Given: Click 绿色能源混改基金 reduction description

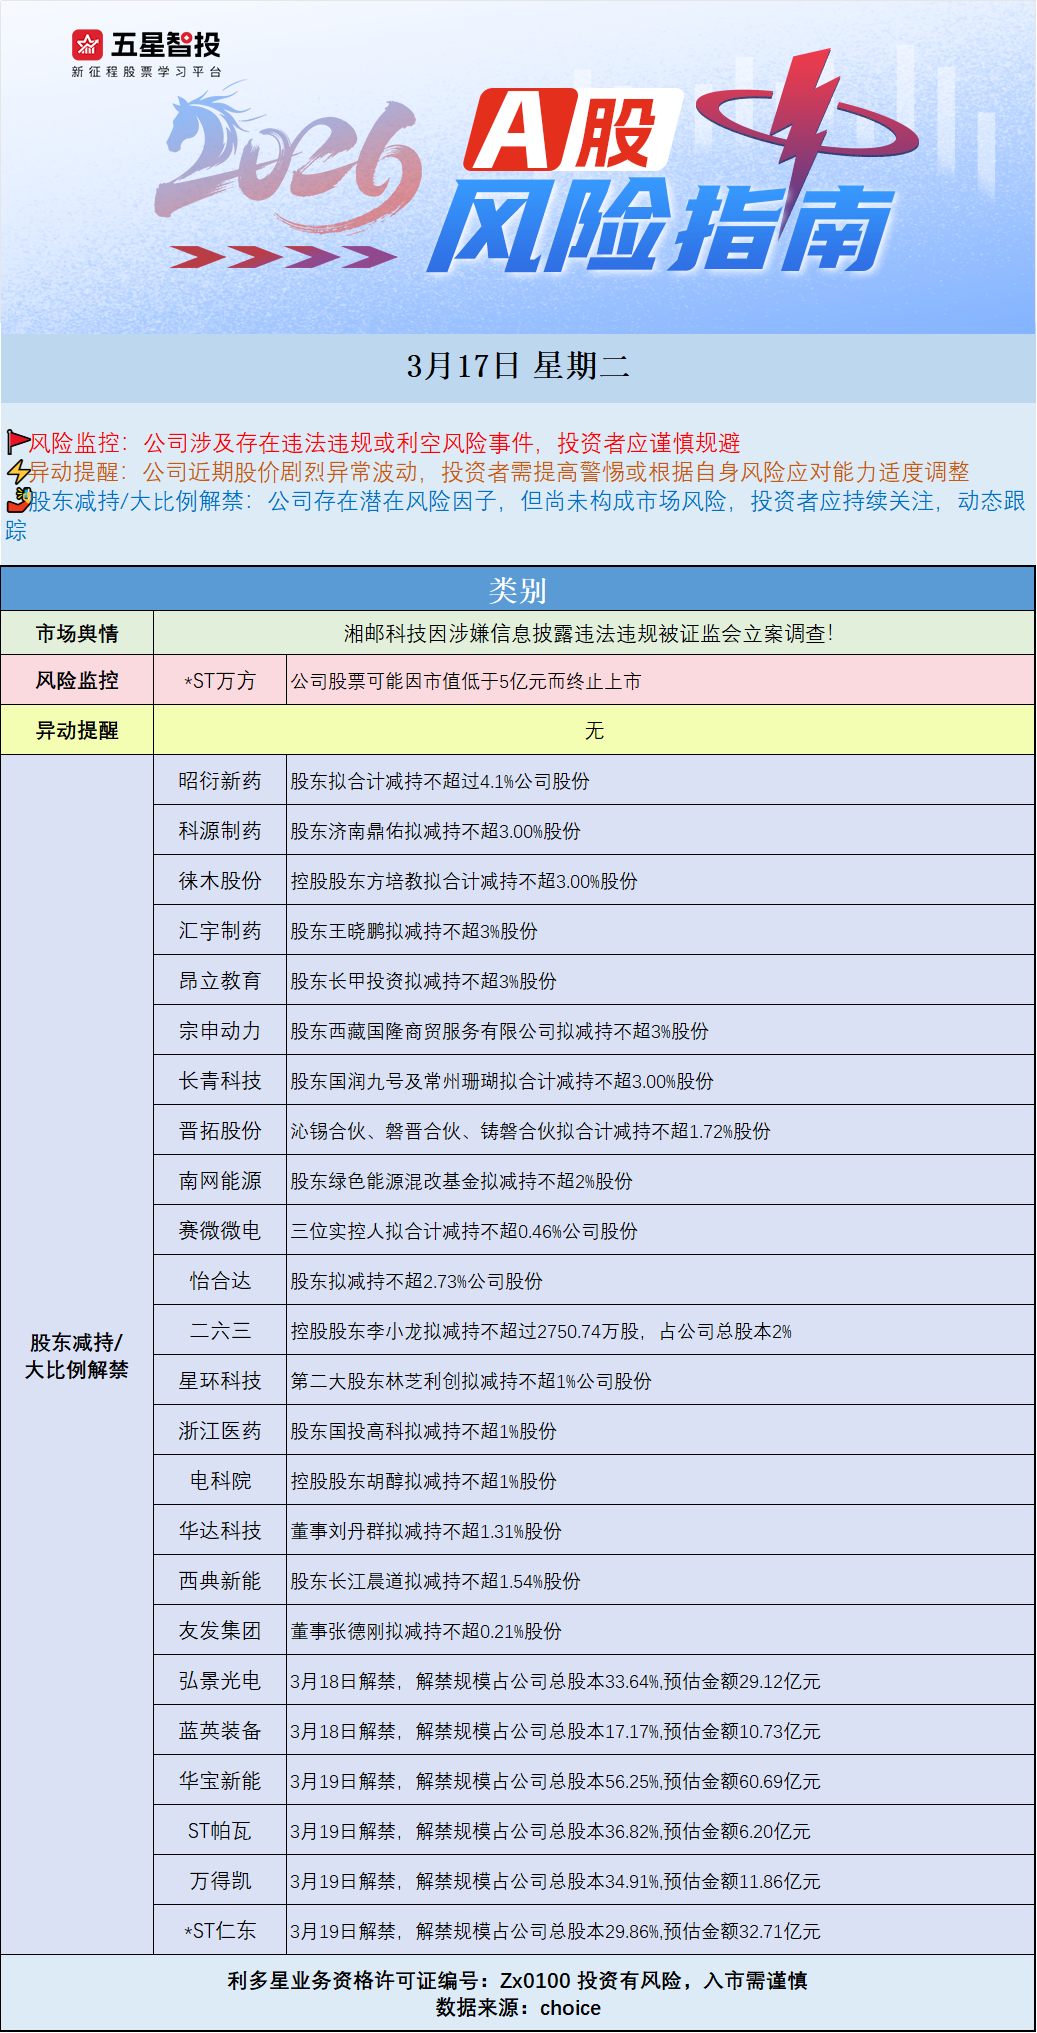Looking at the screenshot, I should [x=462, y=1181].
